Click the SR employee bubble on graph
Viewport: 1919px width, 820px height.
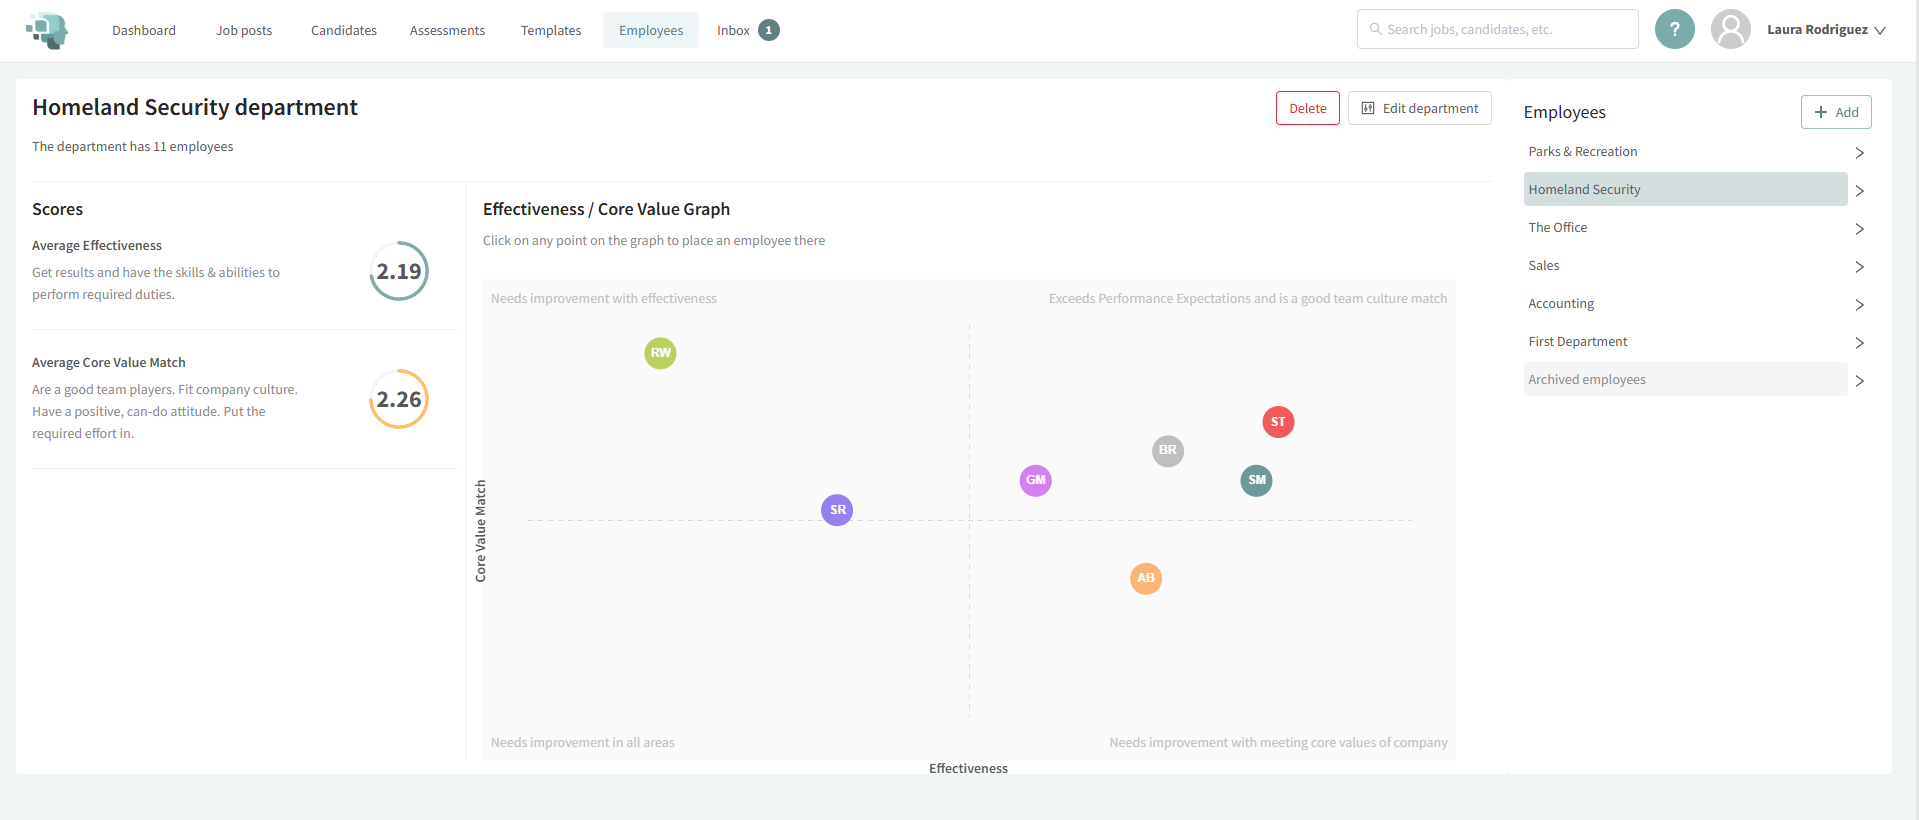click(837, 510)
